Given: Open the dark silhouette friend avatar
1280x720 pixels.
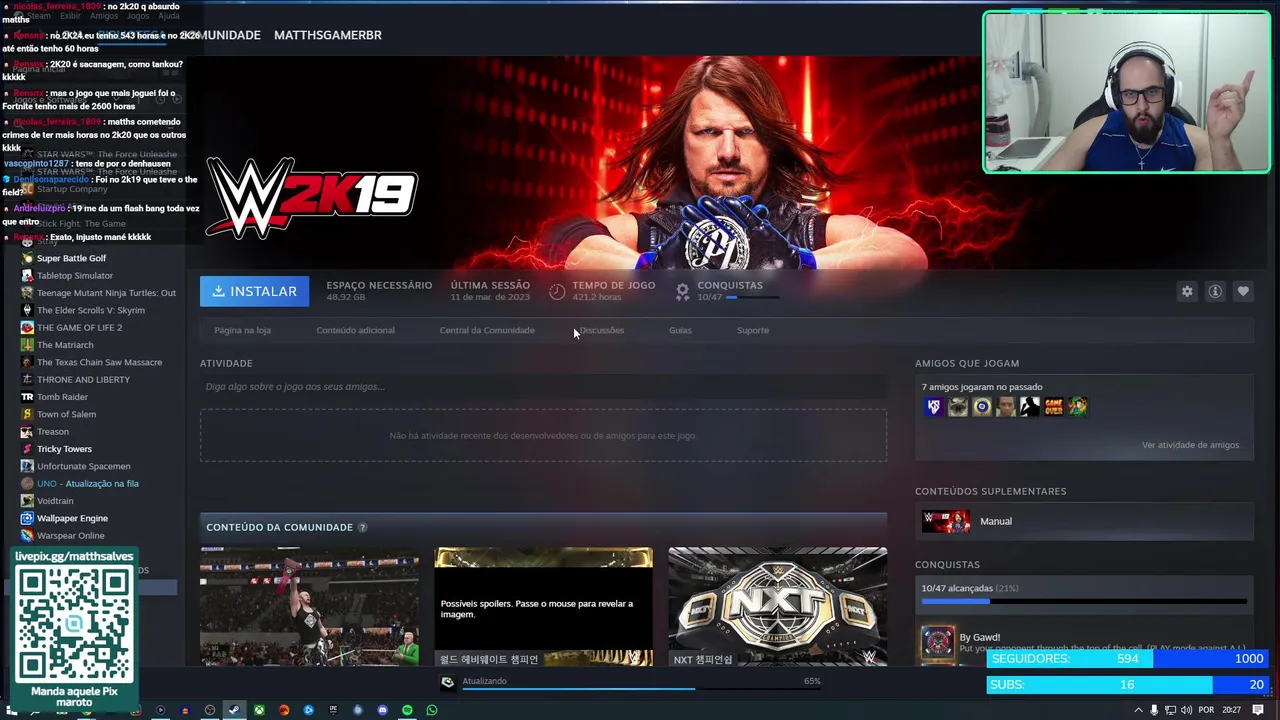Looking at the screenshot, I should [x=1029, y=406].
